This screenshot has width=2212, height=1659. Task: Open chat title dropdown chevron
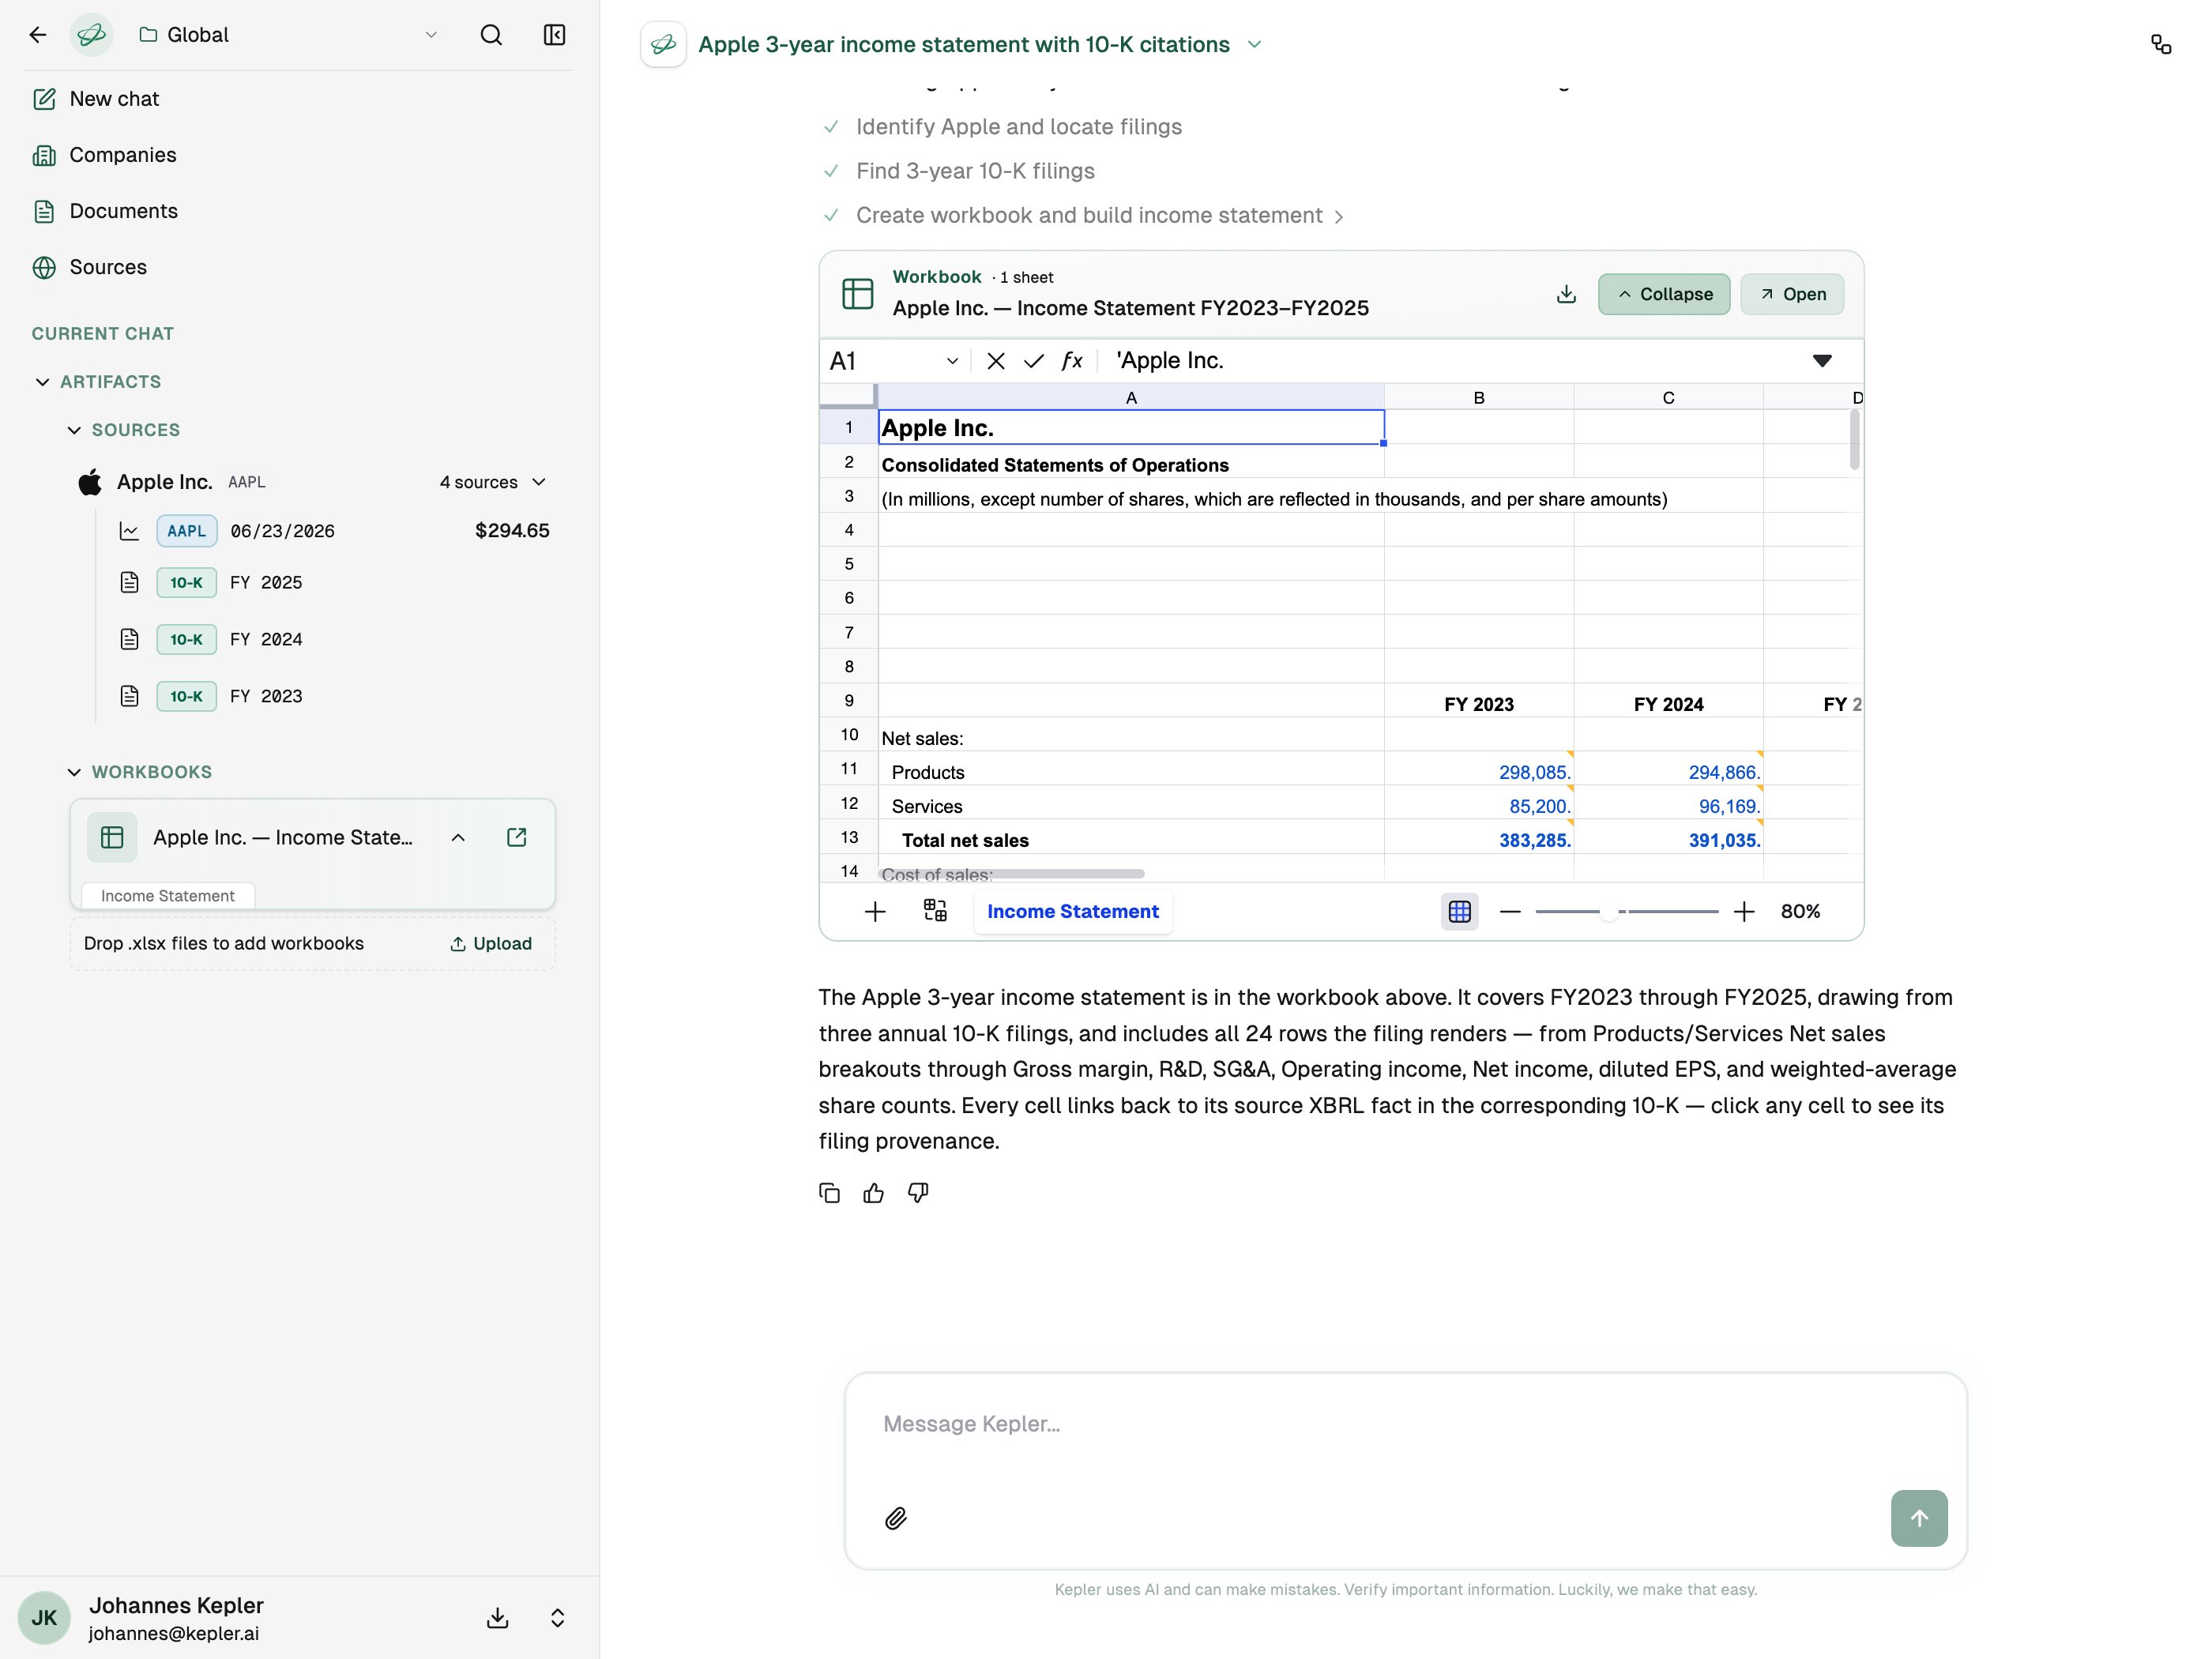1255,45
